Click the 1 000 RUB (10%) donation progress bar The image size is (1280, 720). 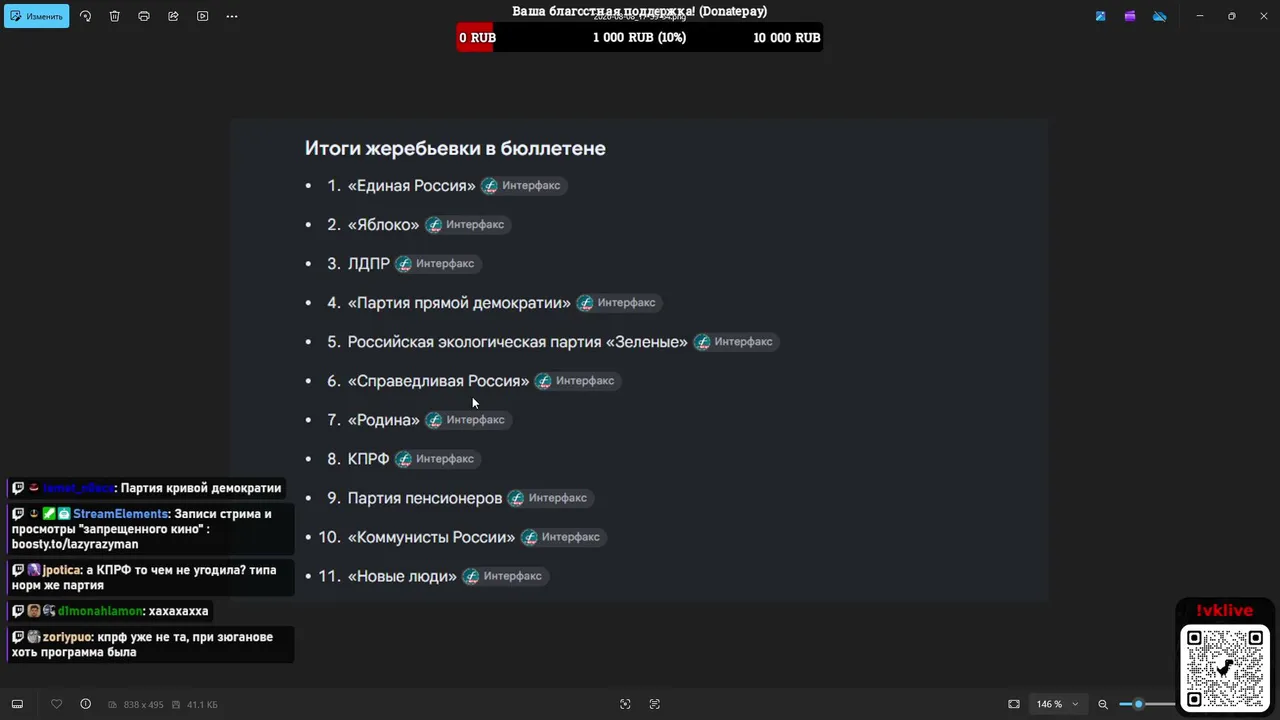point(639,38)
